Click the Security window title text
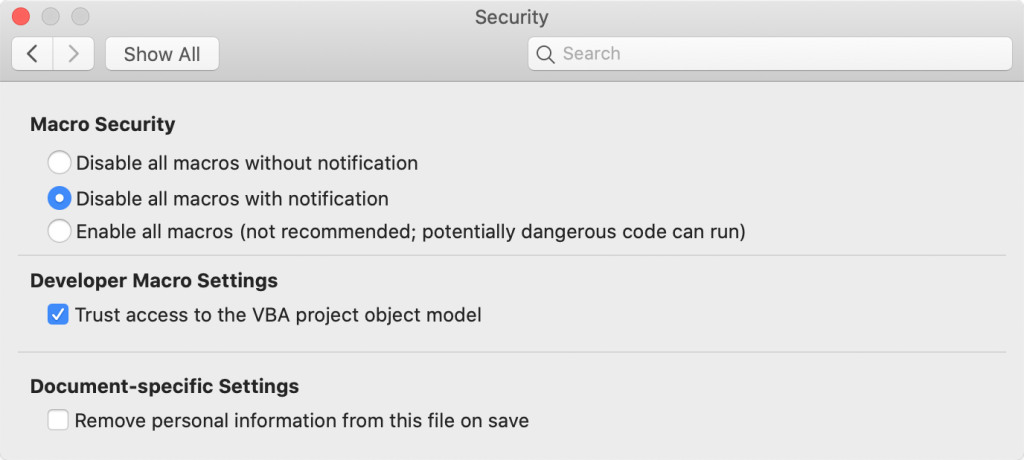This screenshot has width=1024, height=460. [x=511, y=17]
